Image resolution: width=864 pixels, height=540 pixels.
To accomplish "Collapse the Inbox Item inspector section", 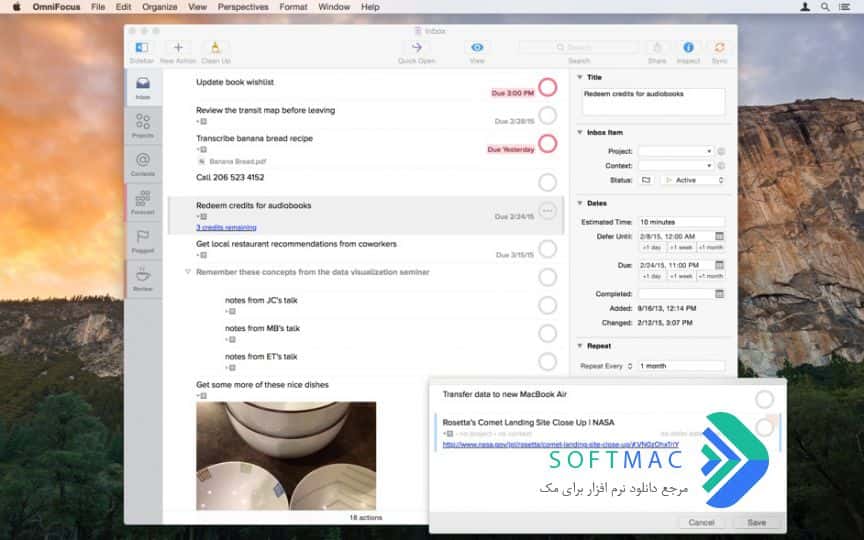I will (580, 132).
